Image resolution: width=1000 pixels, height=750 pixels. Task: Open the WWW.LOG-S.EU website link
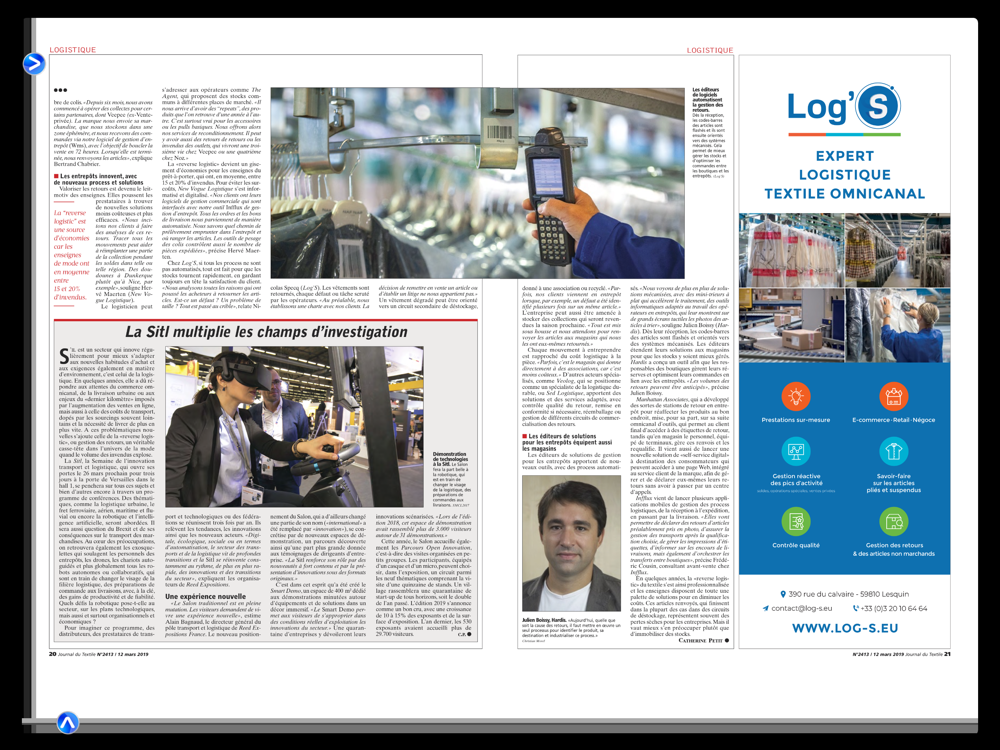click(x=844, y=628)
